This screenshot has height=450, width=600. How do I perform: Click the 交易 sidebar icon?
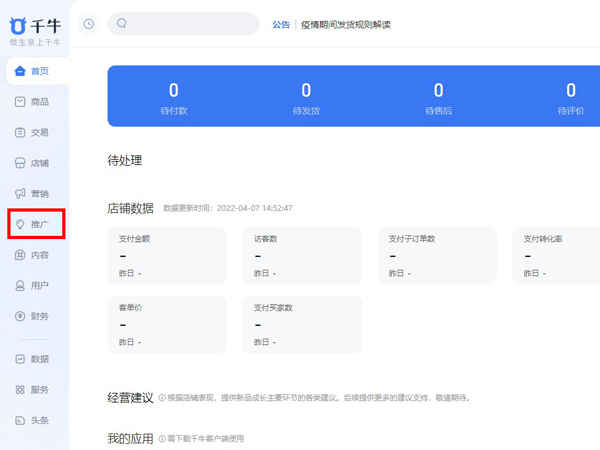(x=20, y=132)
